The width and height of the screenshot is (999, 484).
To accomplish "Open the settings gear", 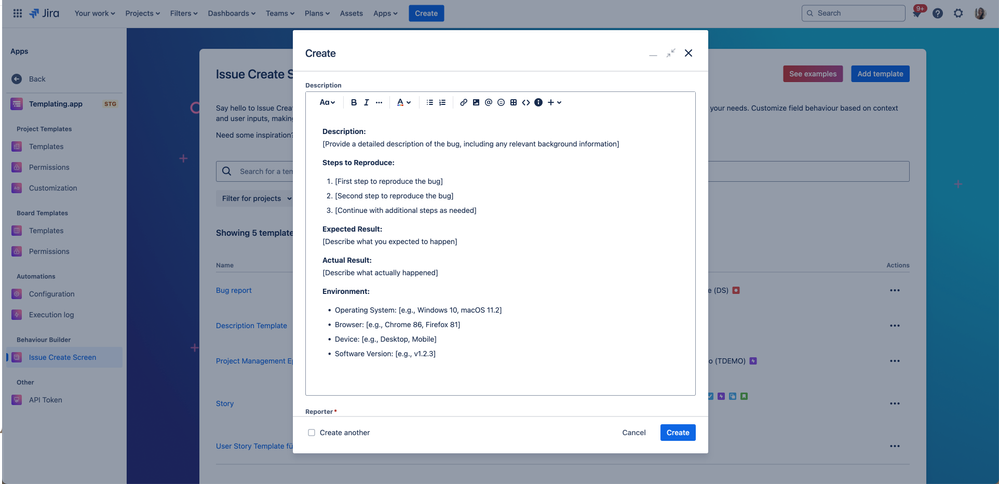I will [958, 13].
